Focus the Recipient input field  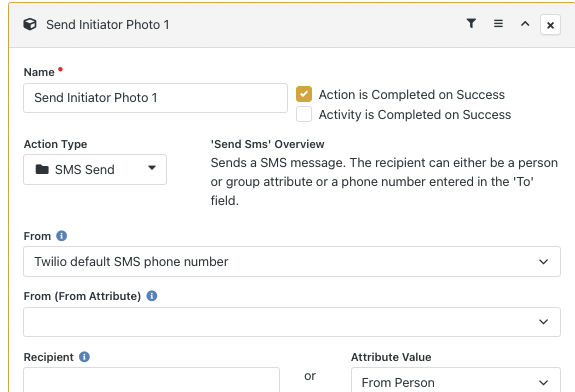(x=151, y=380)
